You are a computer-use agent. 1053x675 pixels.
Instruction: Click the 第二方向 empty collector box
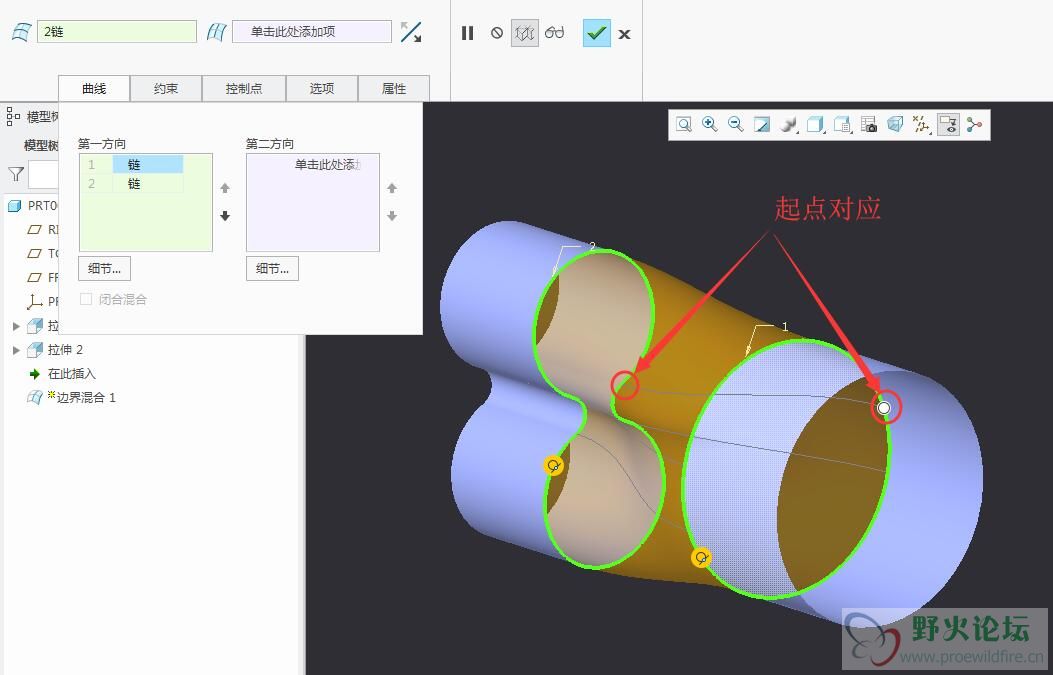(x=313, y=202)
